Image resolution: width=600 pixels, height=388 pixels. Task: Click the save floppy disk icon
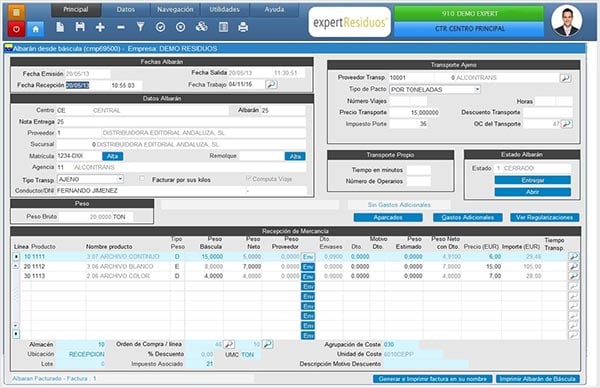point(80,27)
